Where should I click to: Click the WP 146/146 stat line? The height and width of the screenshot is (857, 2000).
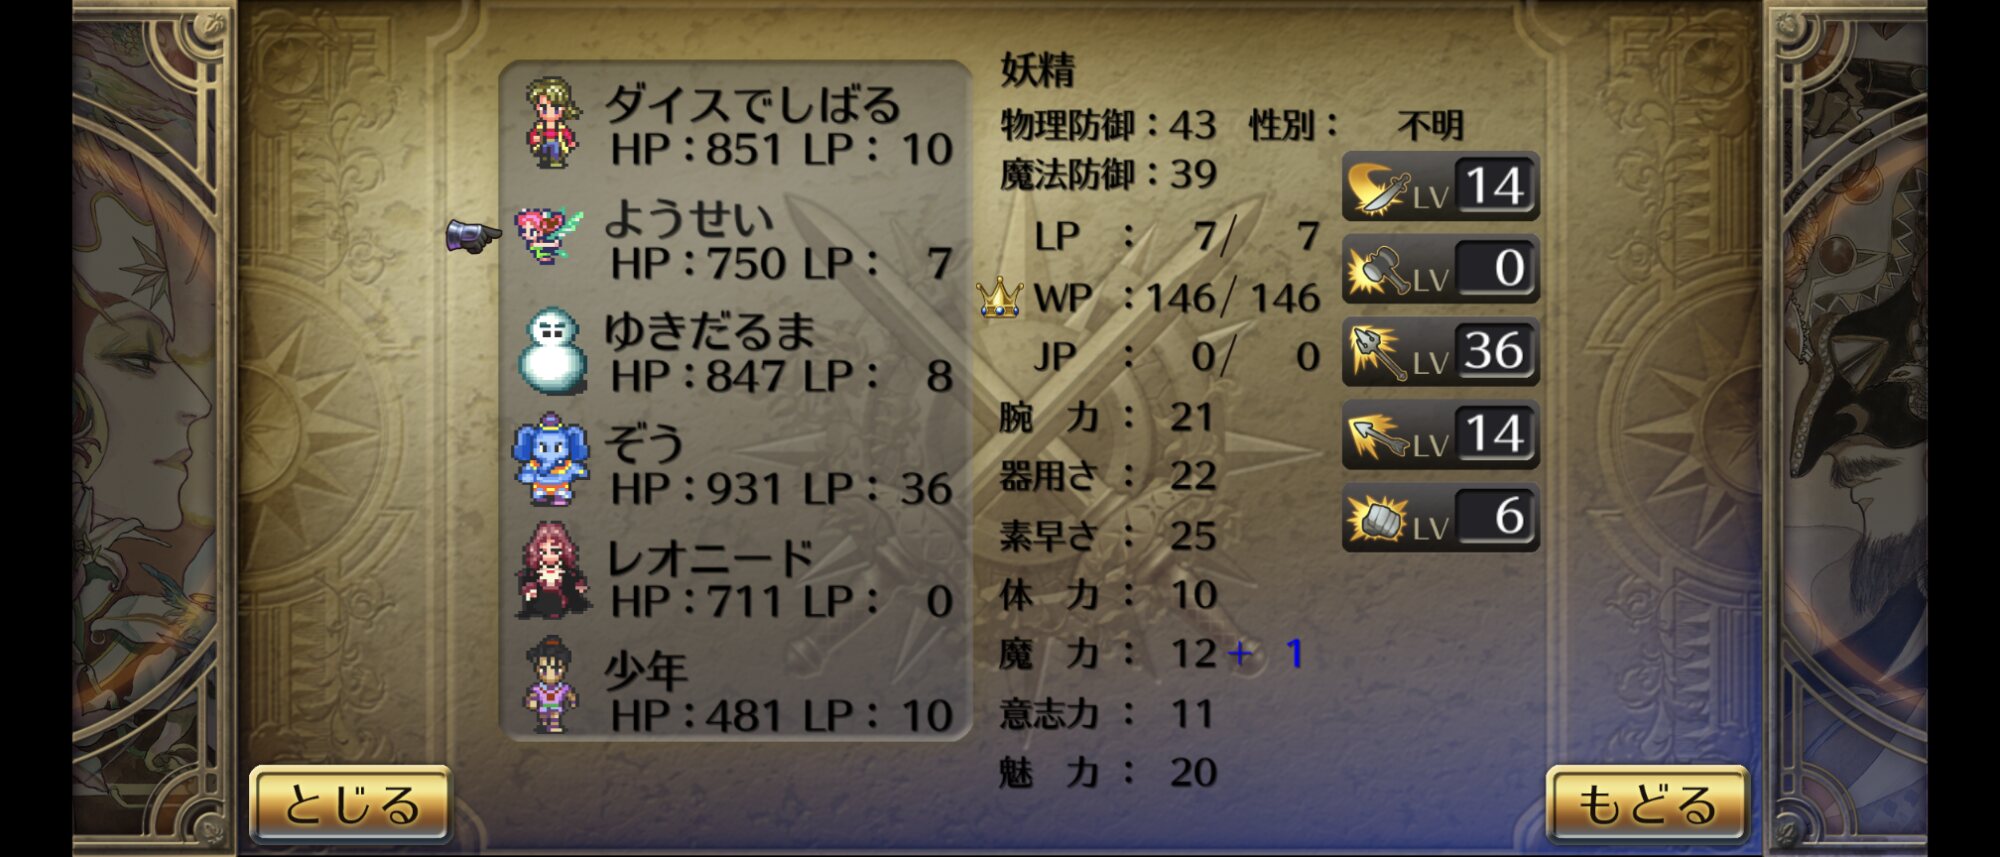click(1176, 298)
